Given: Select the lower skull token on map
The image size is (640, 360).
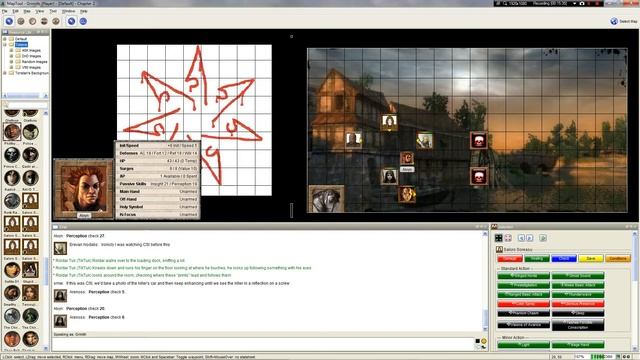Looking at the screenshot, I should point(478,176).
